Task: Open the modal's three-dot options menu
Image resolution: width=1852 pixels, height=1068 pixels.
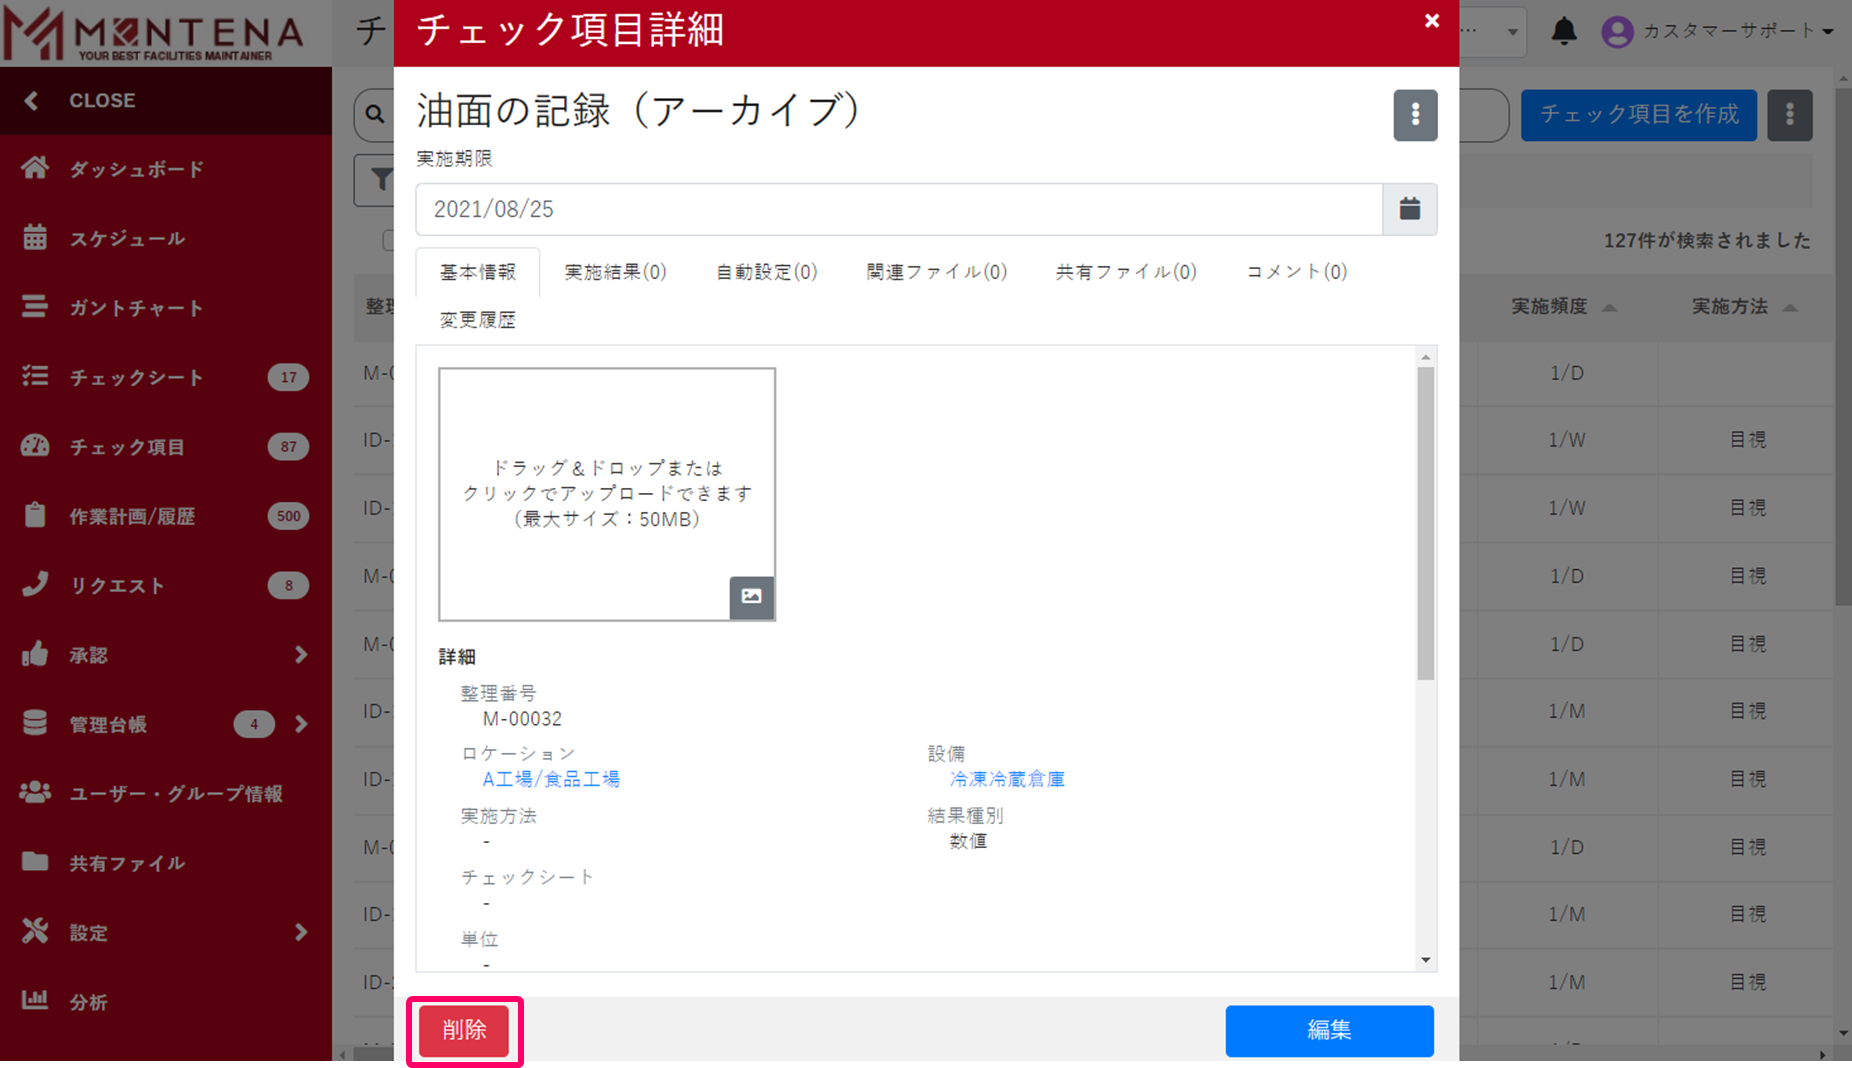Action: [1415, 115]
